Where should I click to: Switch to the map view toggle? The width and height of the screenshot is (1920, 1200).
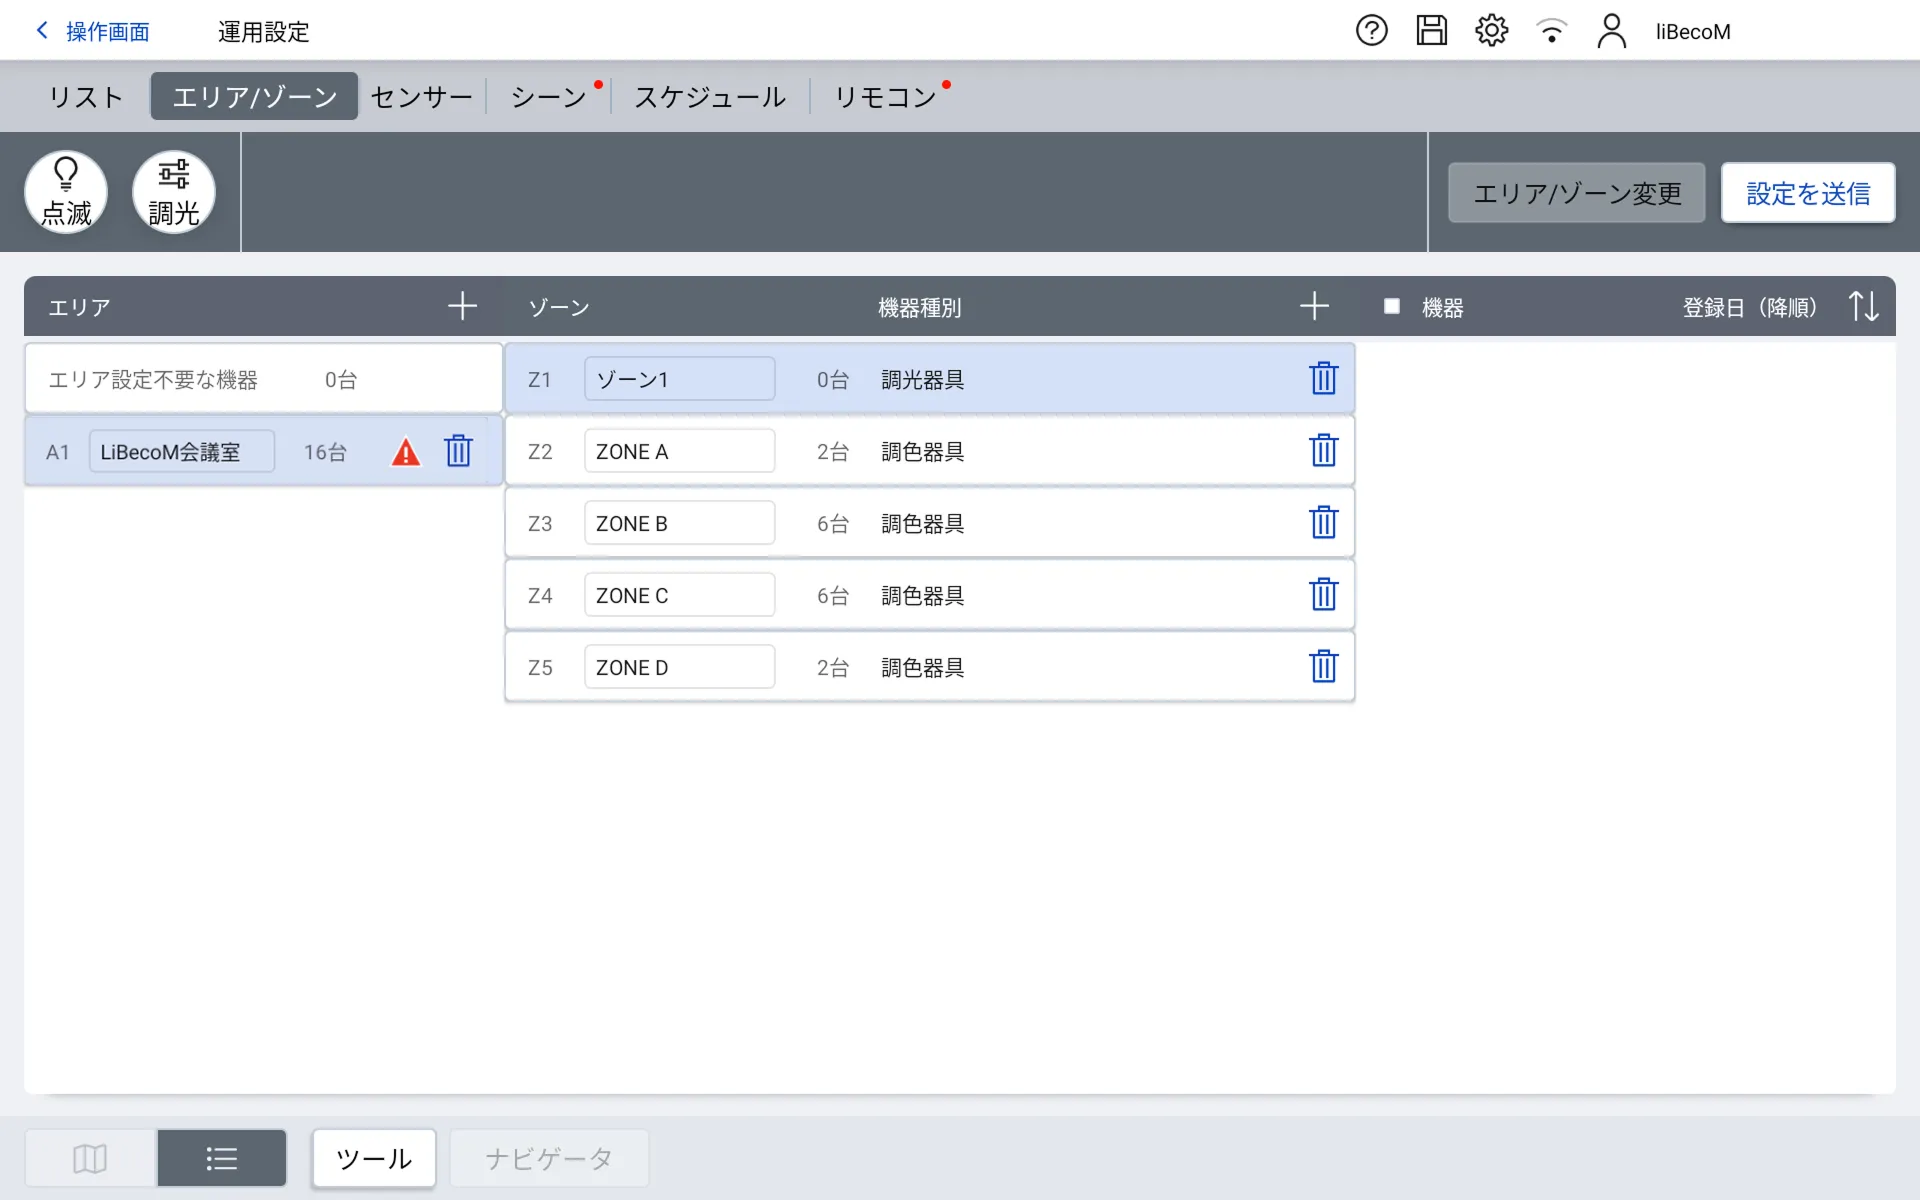pos(90,1158)
